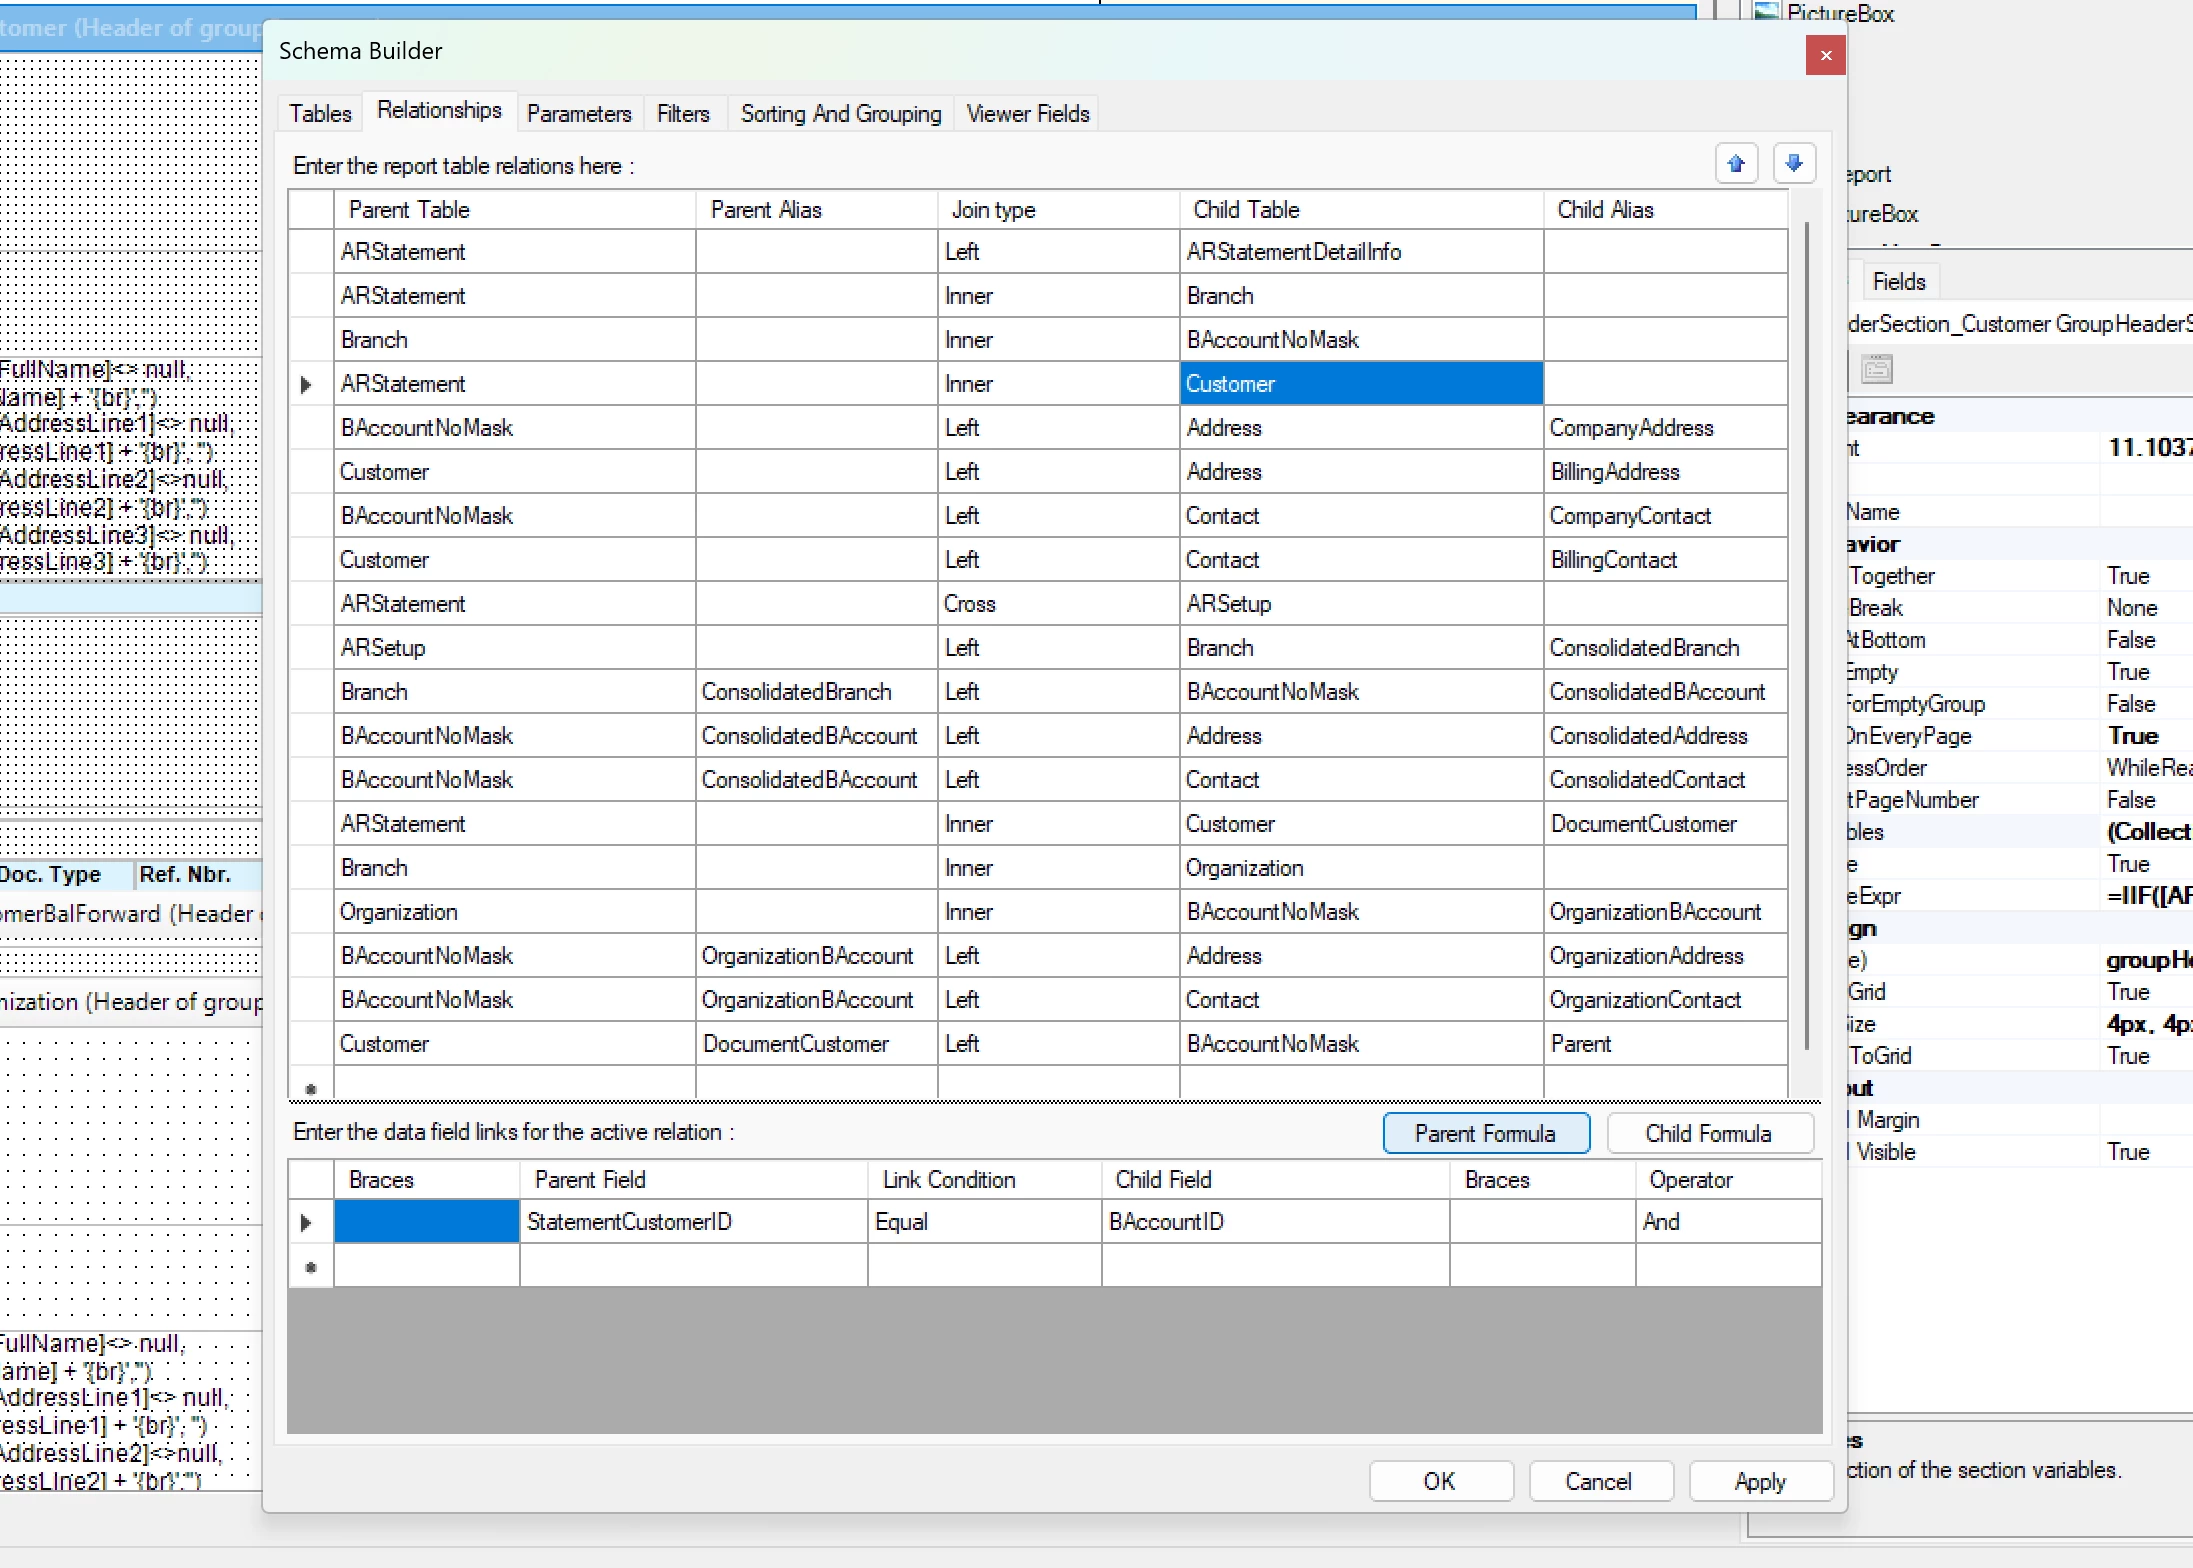2193x1568 pixels.
Task: Switch to the Tables tab
Action: point(320,114)
